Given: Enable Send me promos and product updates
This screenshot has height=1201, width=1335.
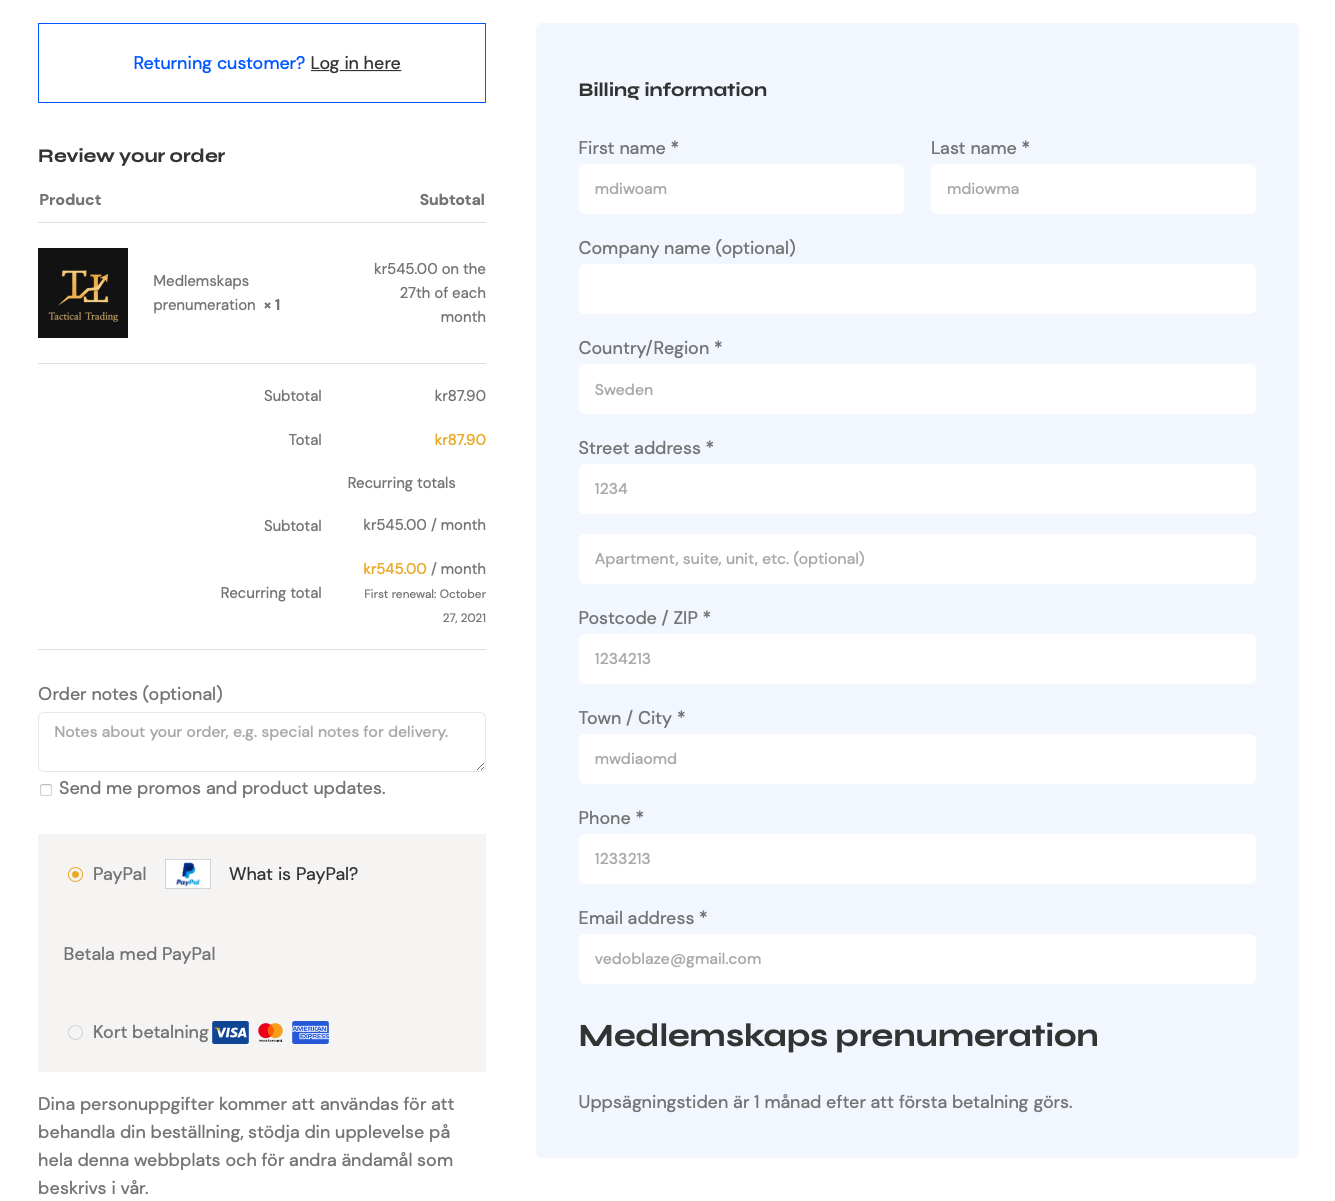Looking at the screenshot, I should click(x=46, y=790).
